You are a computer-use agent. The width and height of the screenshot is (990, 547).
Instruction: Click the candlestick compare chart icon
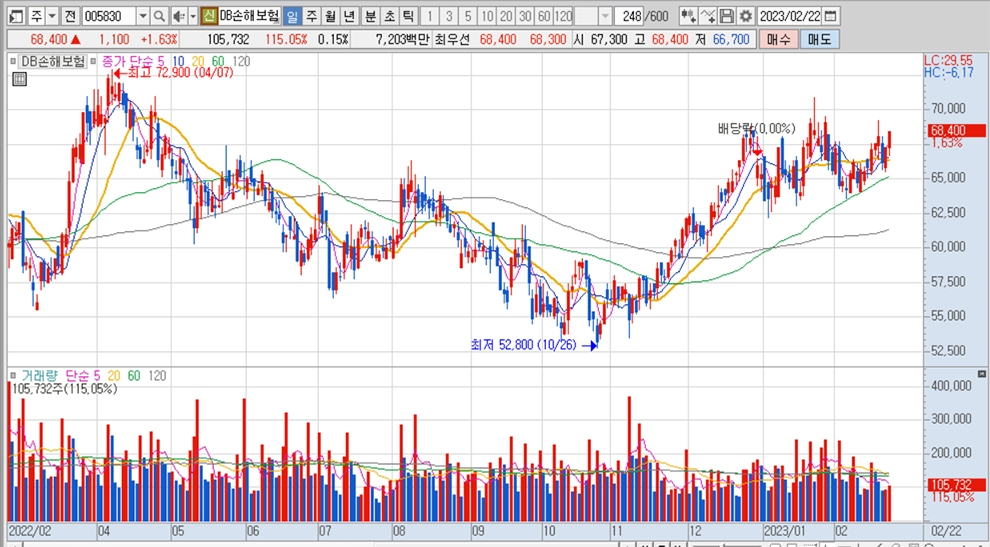coord(687,17)
